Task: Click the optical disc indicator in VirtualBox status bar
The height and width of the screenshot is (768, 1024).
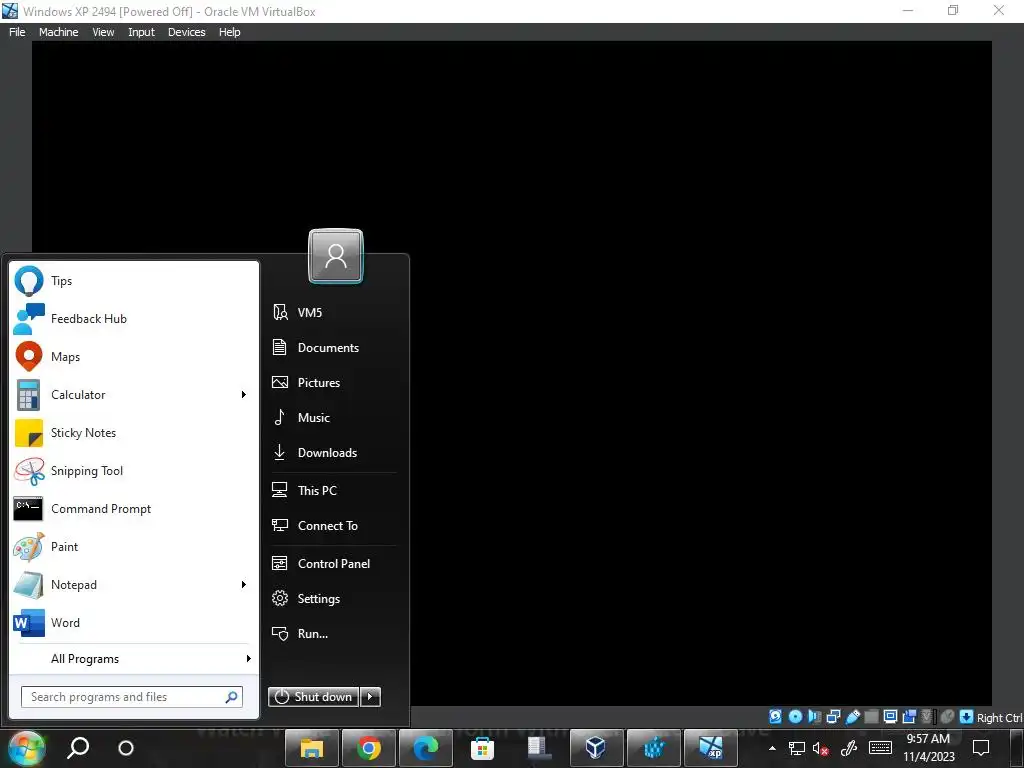Action: [795, 716]
